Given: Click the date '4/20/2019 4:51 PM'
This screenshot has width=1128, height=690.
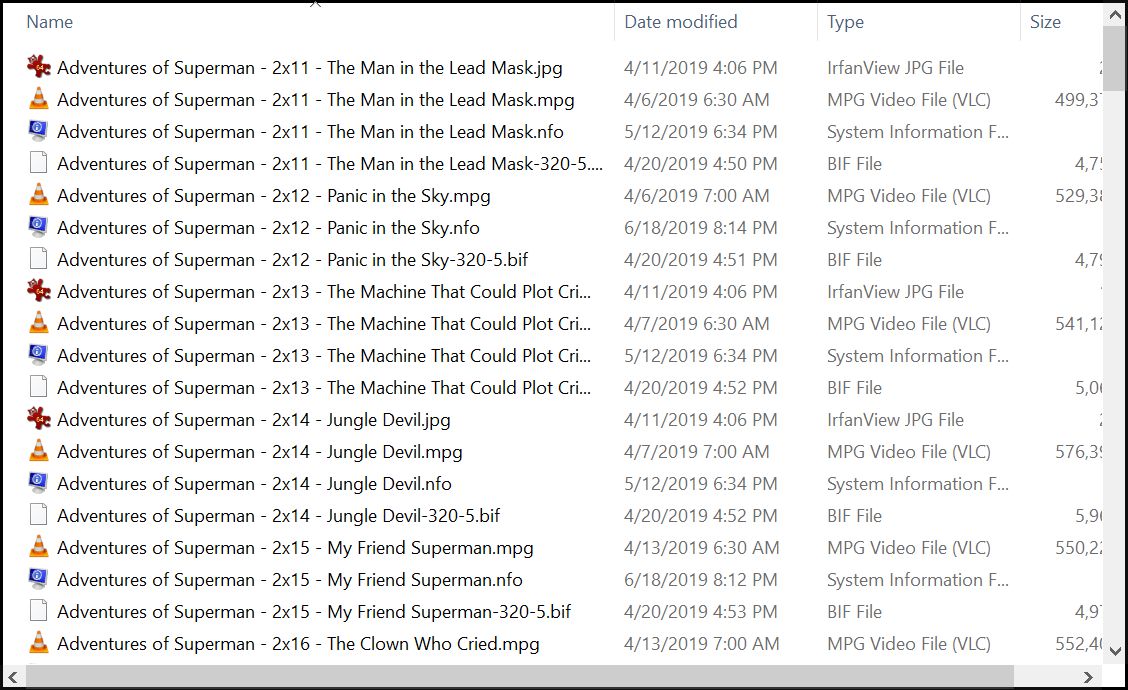Looking at the screenshot, I should (x=701, y=260).
